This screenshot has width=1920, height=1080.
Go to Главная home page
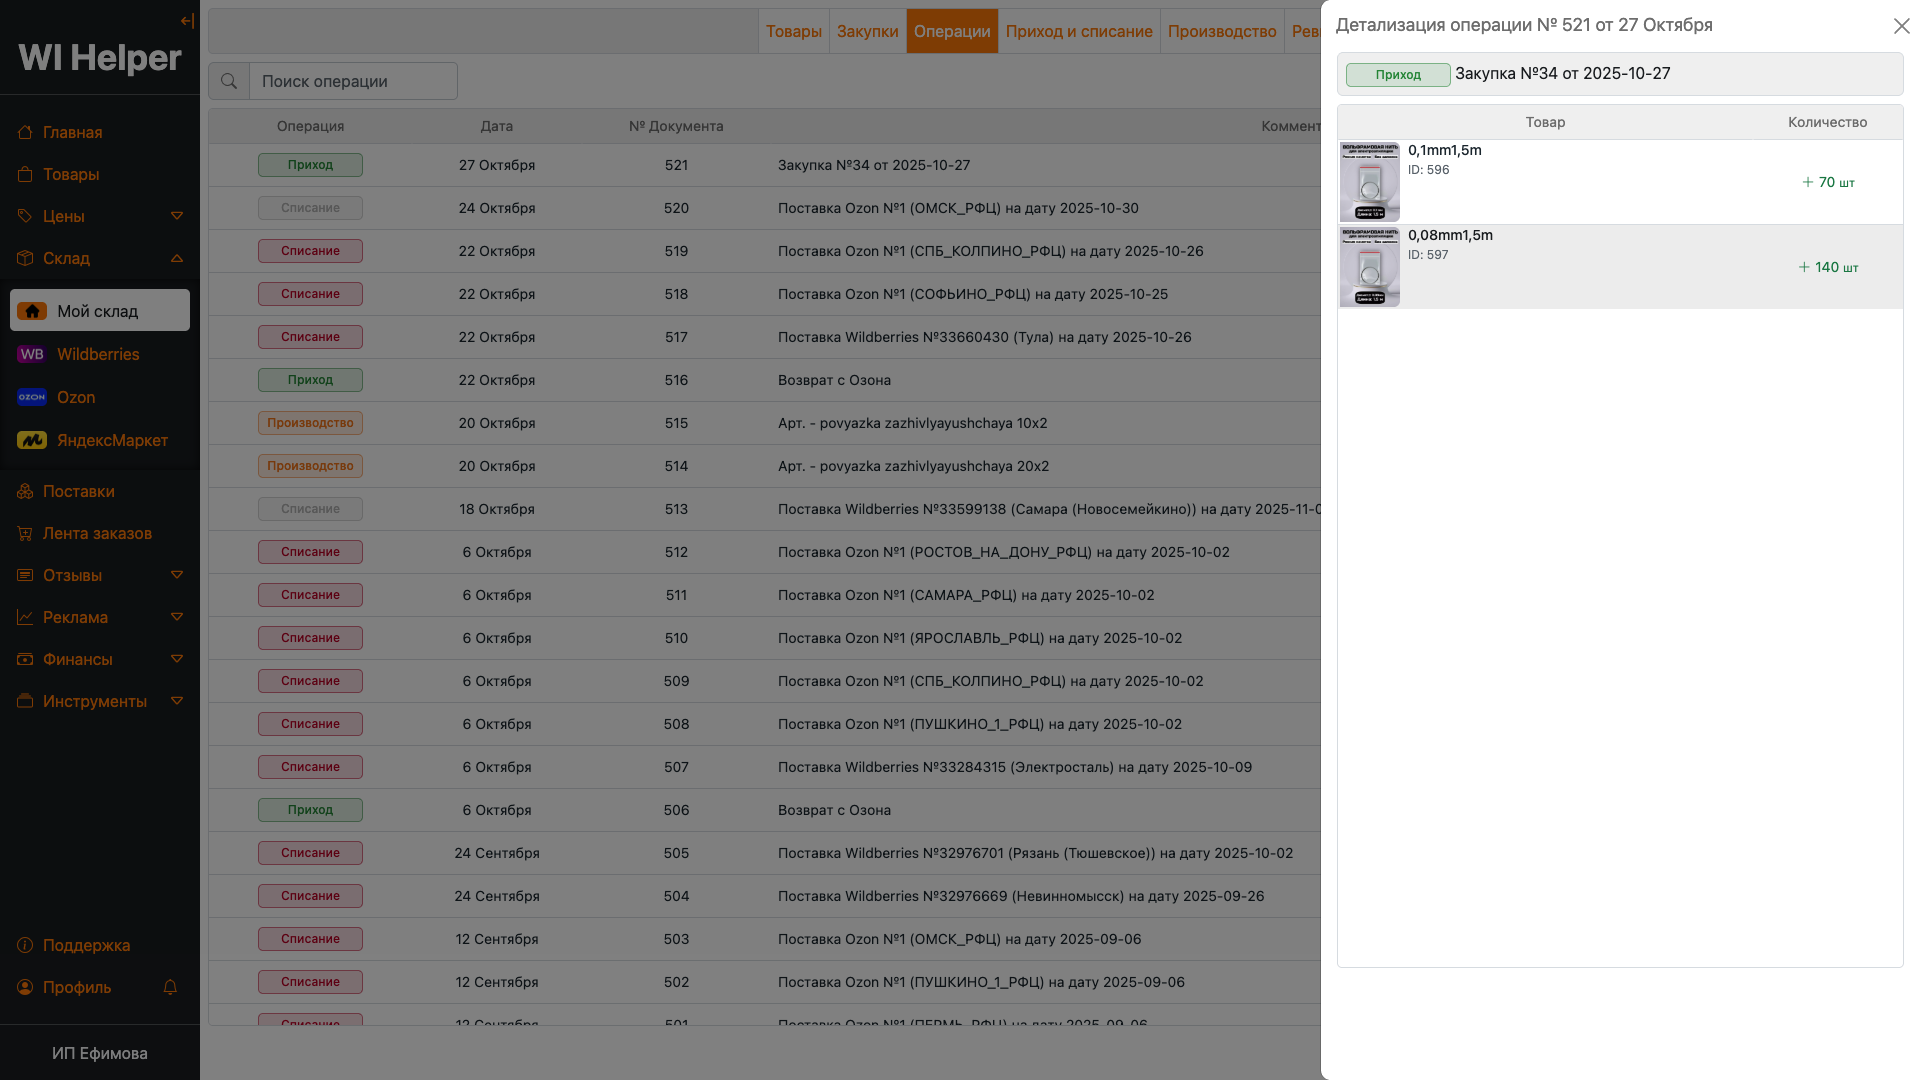coord(72,132)
